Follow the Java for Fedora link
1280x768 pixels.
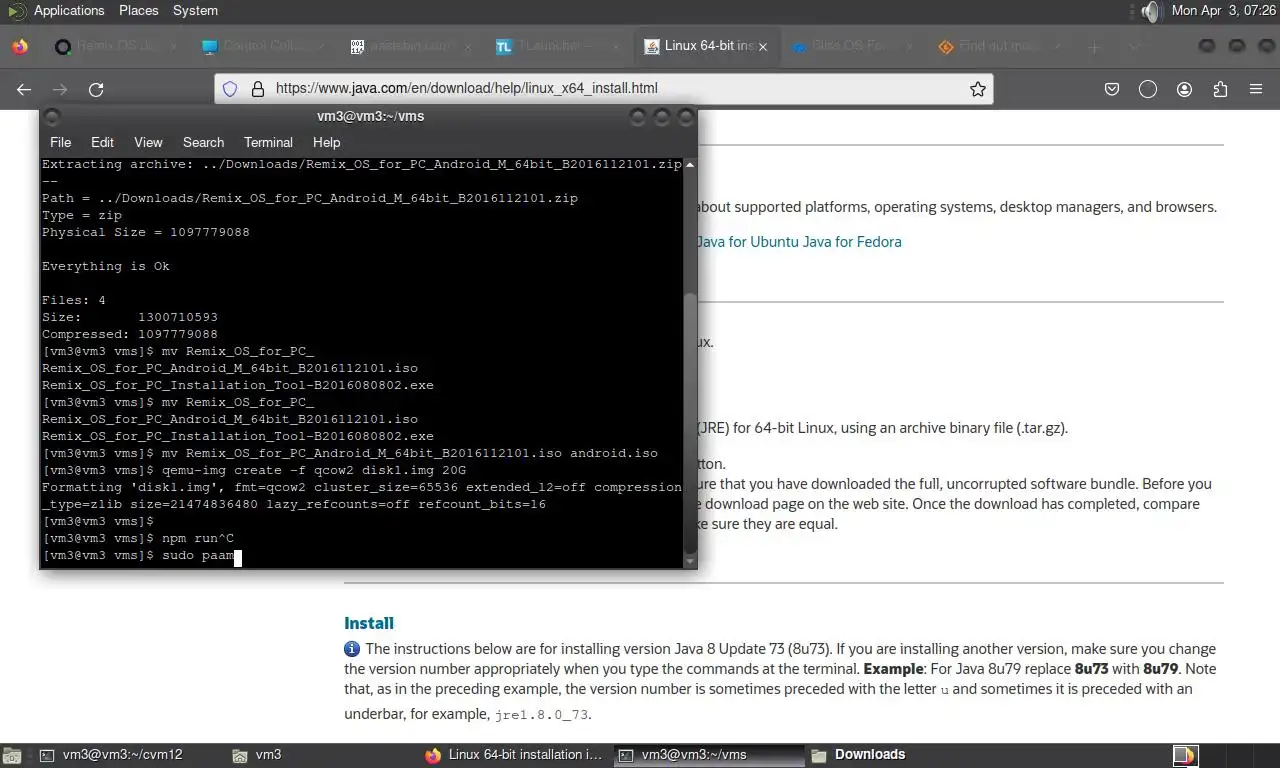[851, 241]
